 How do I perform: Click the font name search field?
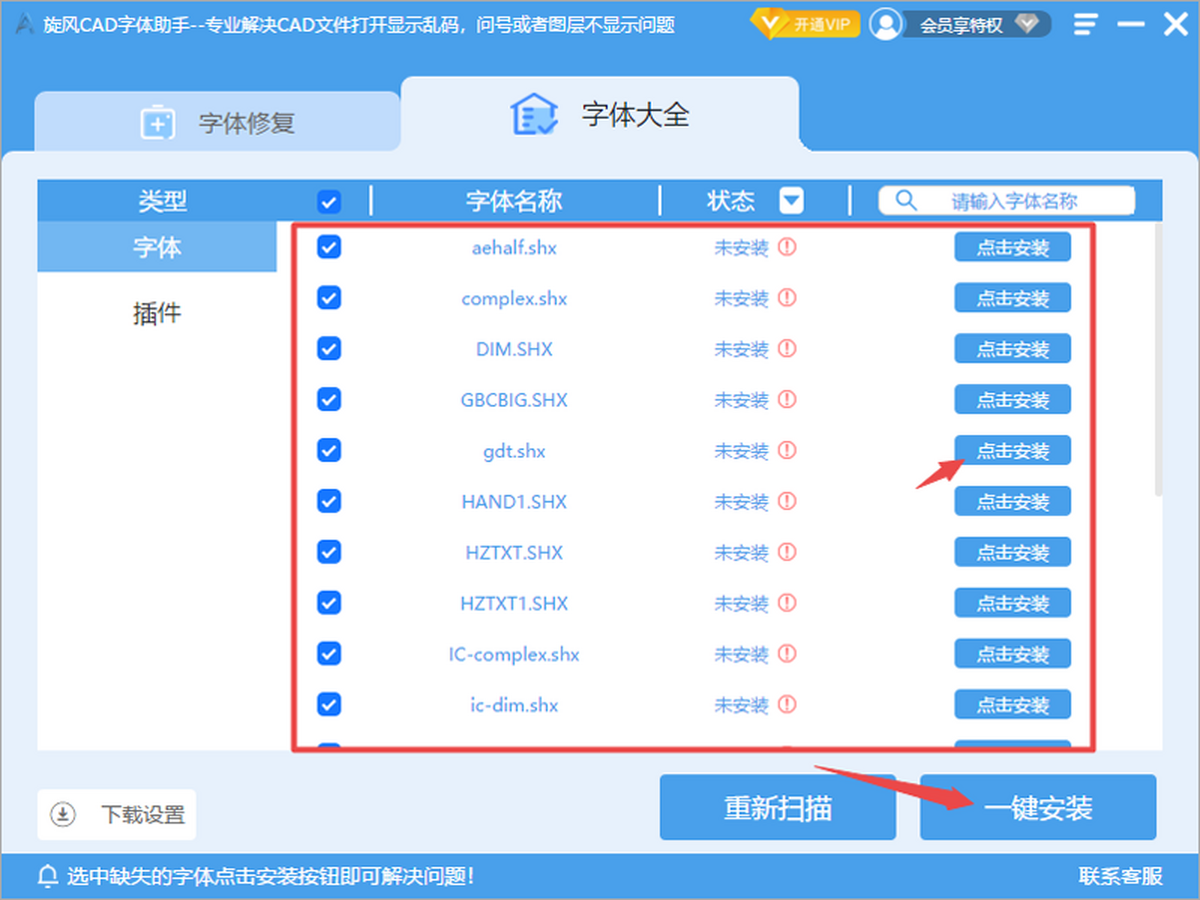[1007, 200]
